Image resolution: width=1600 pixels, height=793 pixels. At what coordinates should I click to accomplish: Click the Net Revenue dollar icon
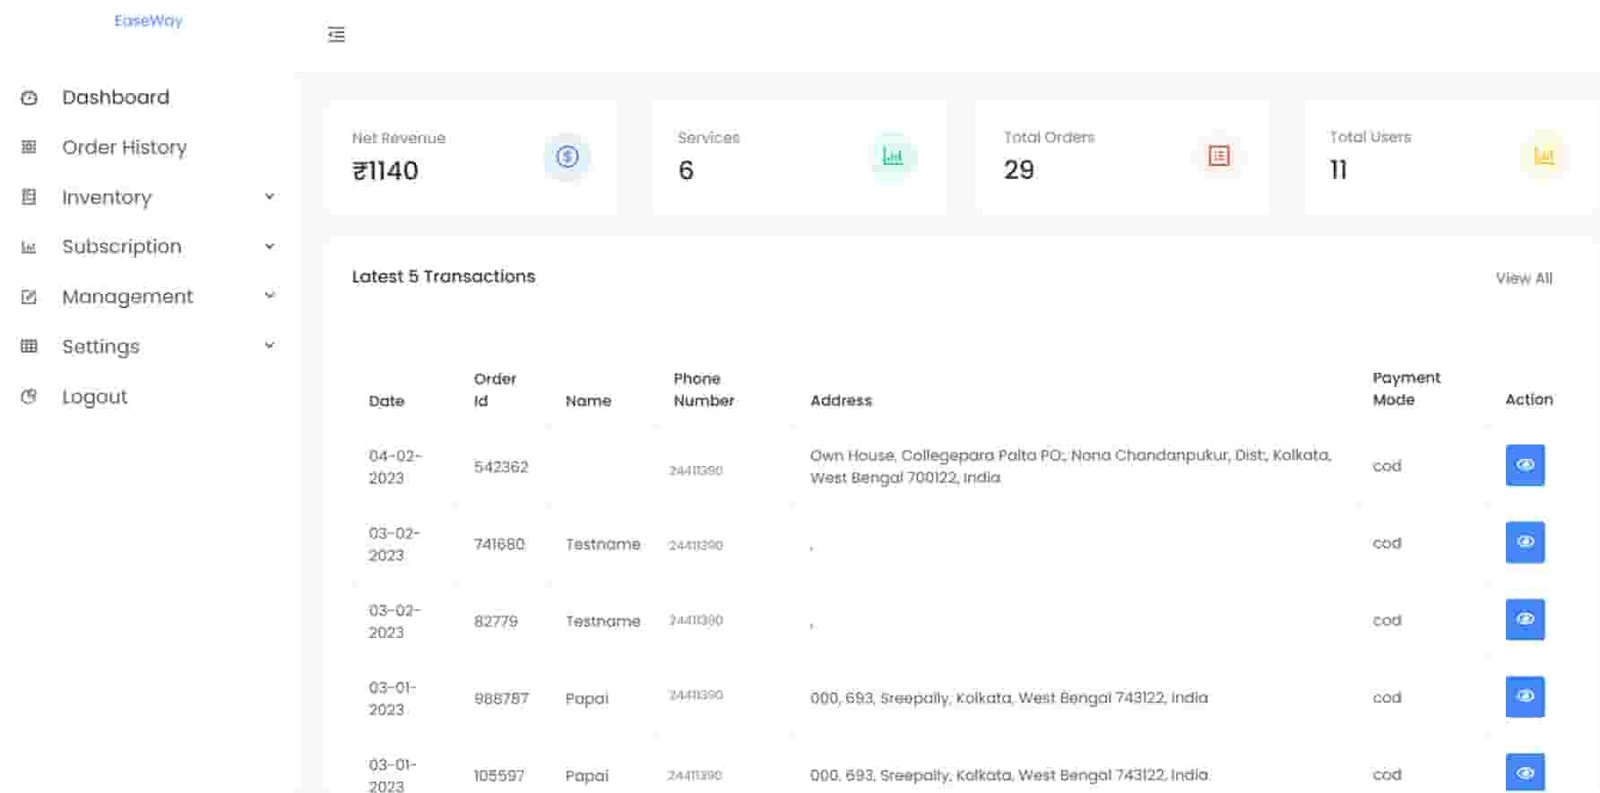click(x=567, y=157)
